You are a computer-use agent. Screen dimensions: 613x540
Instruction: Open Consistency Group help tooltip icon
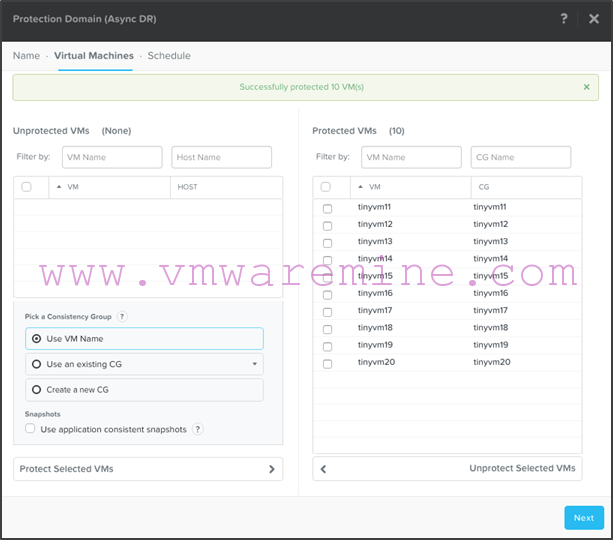[x=122, y=316]
